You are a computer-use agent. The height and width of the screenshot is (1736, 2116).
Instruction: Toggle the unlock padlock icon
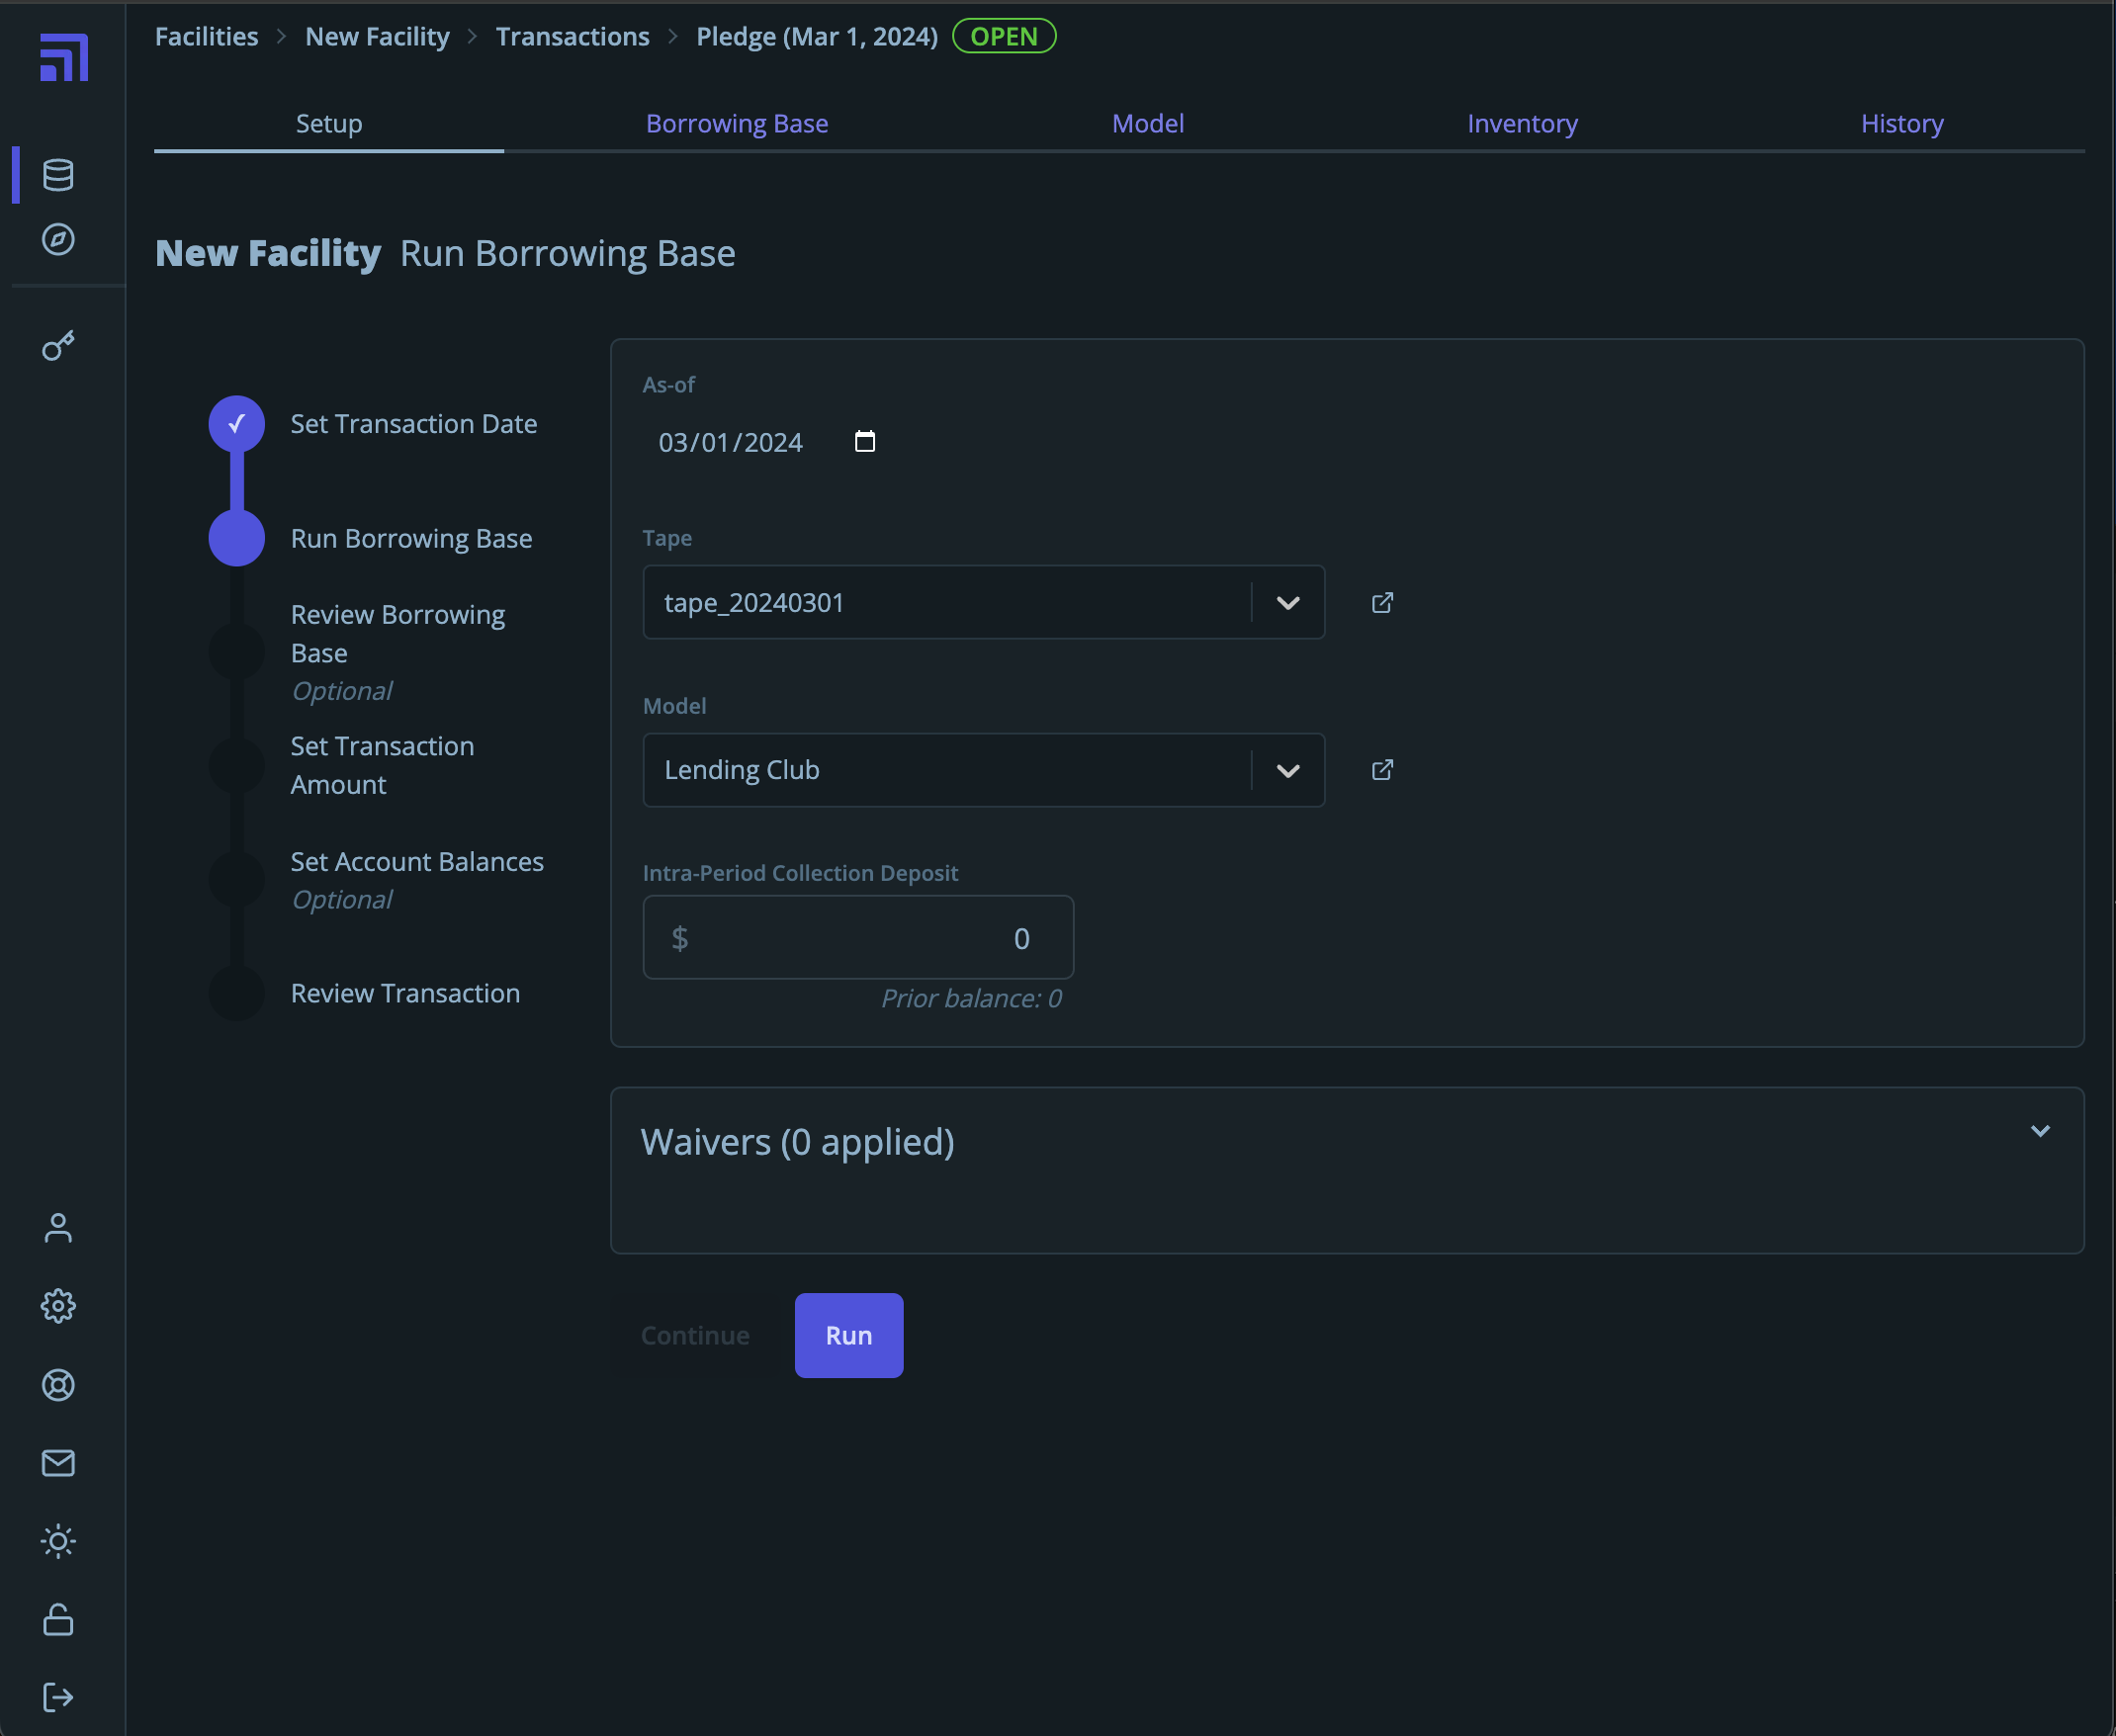click(x=58, y=1619)
